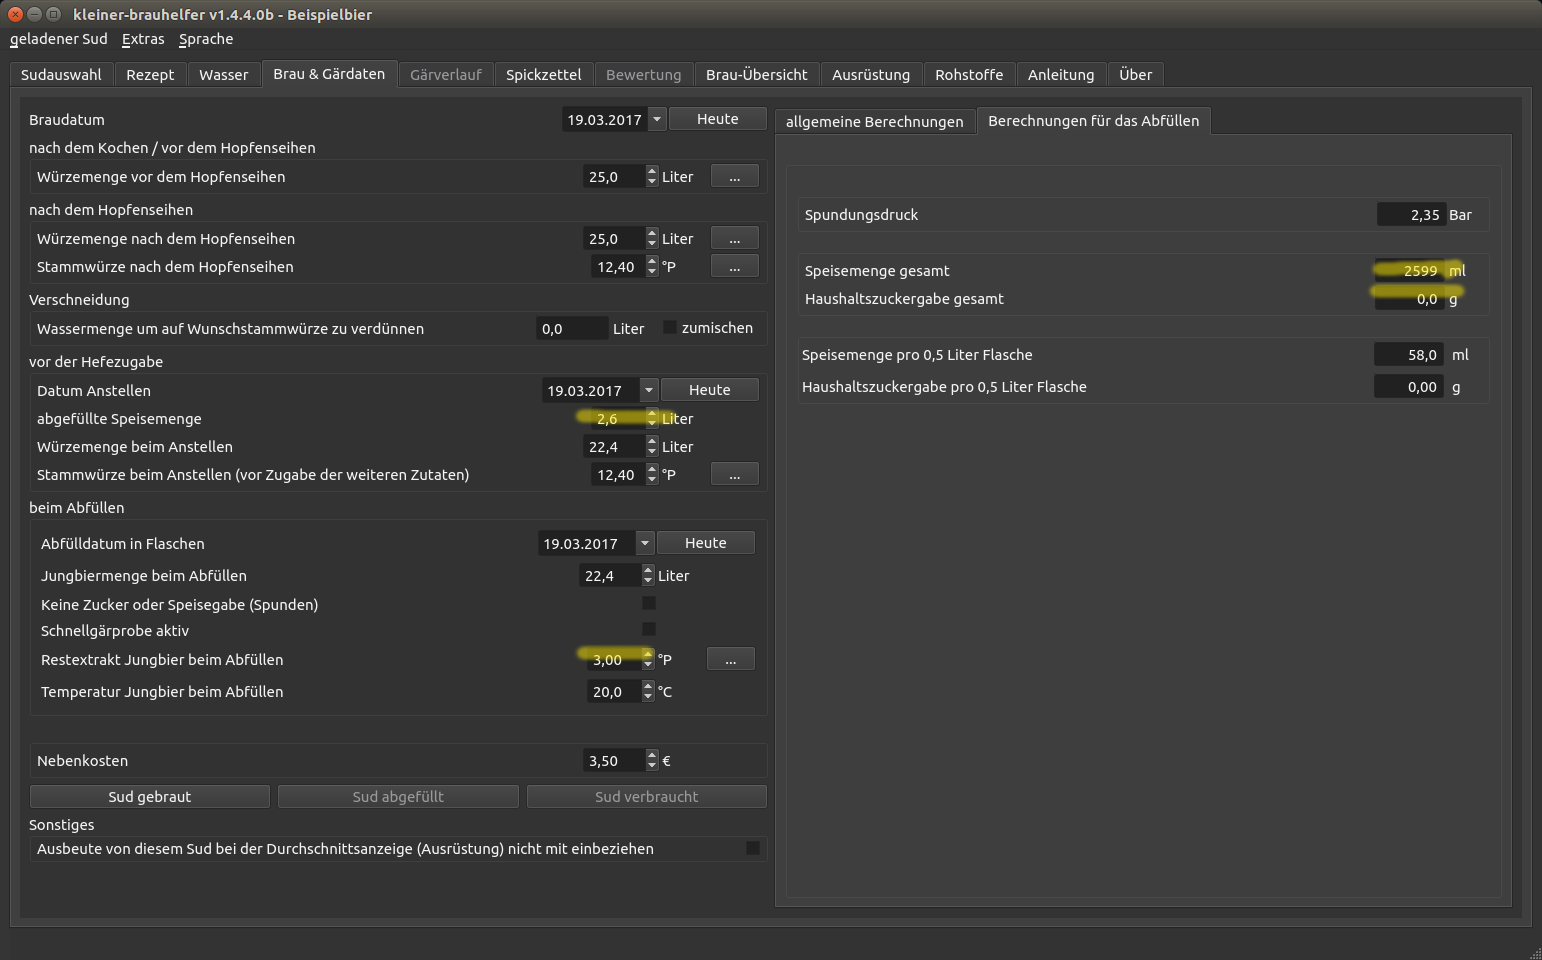
Task: Click the '...' button for Würzemenge vor dem Hopfenseihen
Action: point(734,177)
